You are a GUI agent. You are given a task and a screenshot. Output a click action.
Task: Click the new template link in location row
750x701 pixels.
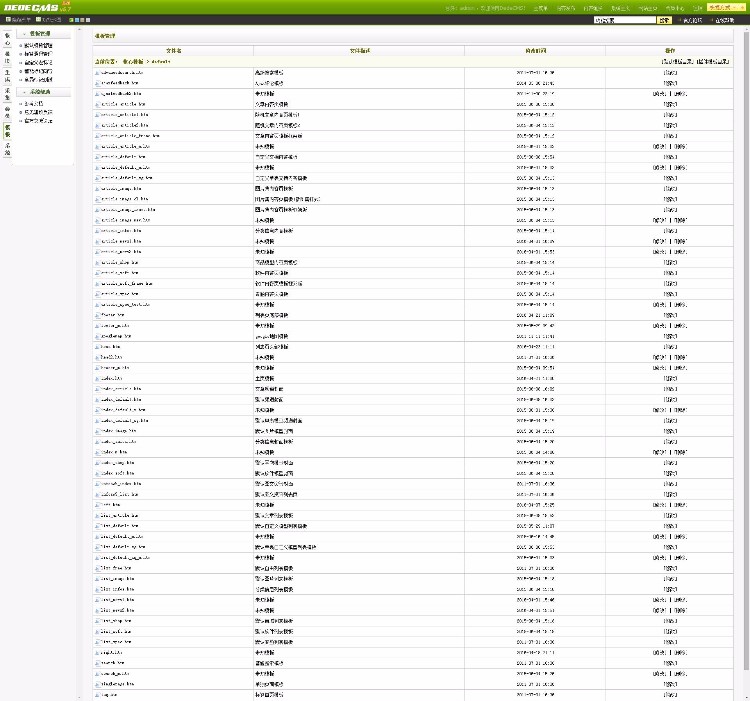[678, 62]
